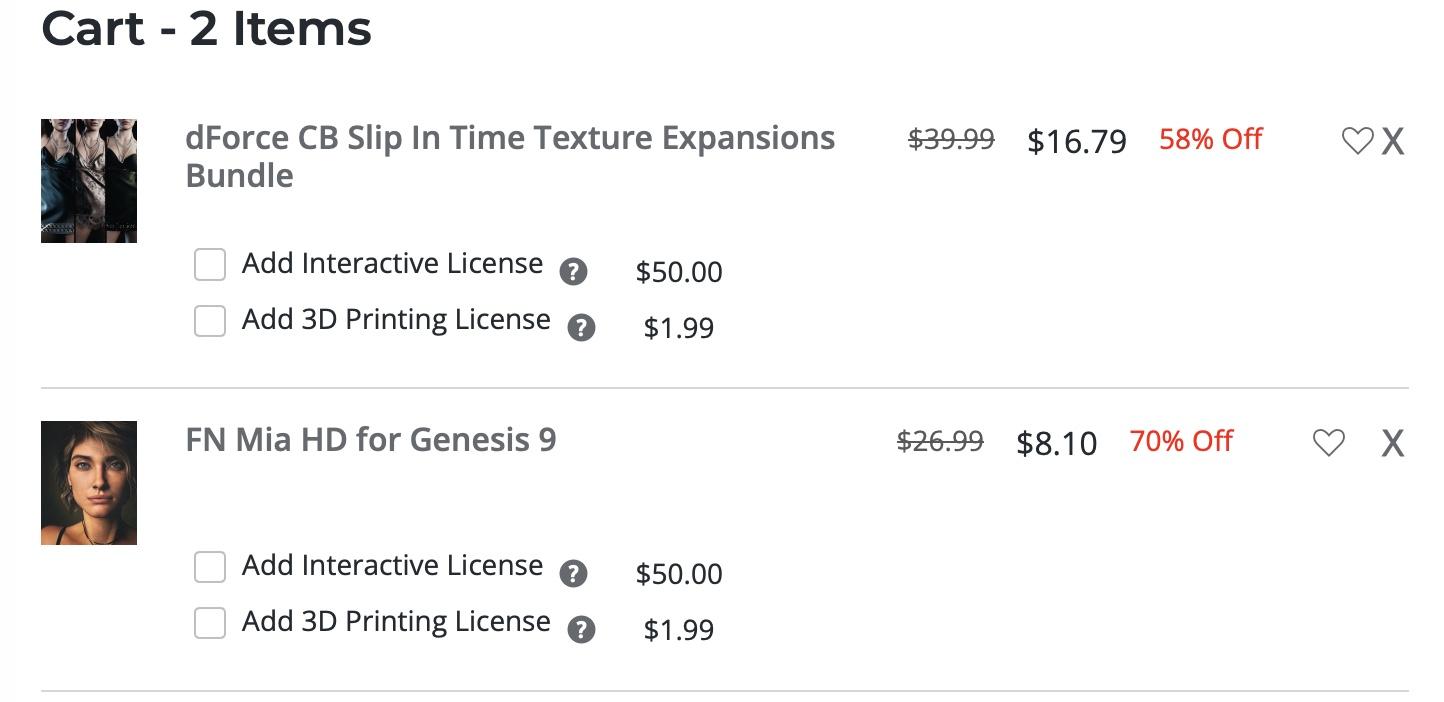
Task: Open Interactive License help for dForce bundle
Action: 573,271
